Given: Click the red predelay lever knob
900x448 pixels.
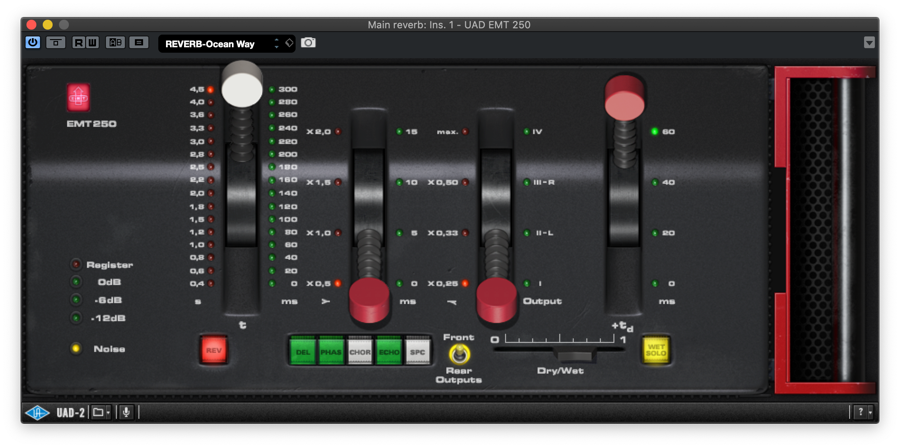Looking at the screenshot, I should (624, 98).
